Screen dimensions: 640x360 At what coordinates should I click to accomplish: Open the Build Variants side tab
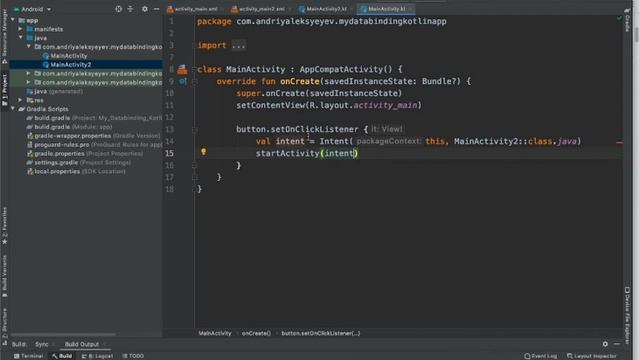click(x=4, y=276)
